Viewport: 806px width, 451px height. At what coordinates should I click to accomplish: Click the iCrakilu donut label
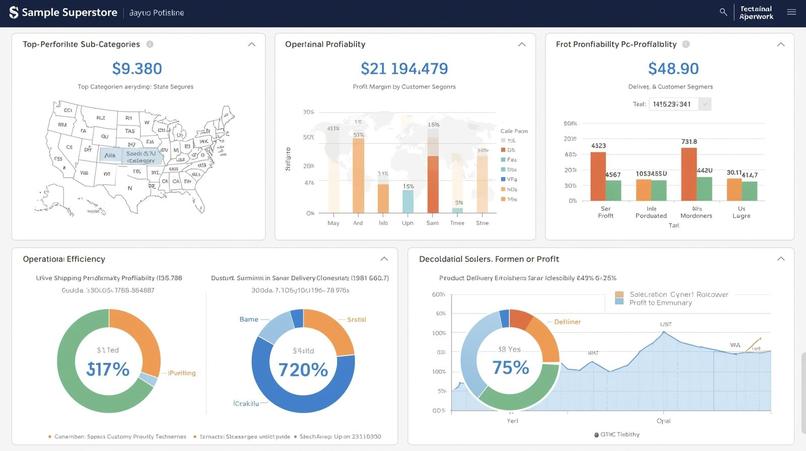tap(246, 404)
